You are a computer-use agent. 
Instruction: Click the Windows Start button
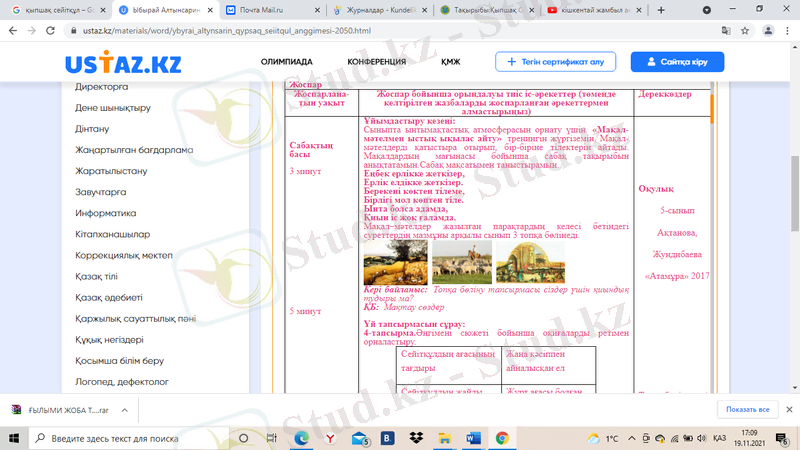(14, 438)
